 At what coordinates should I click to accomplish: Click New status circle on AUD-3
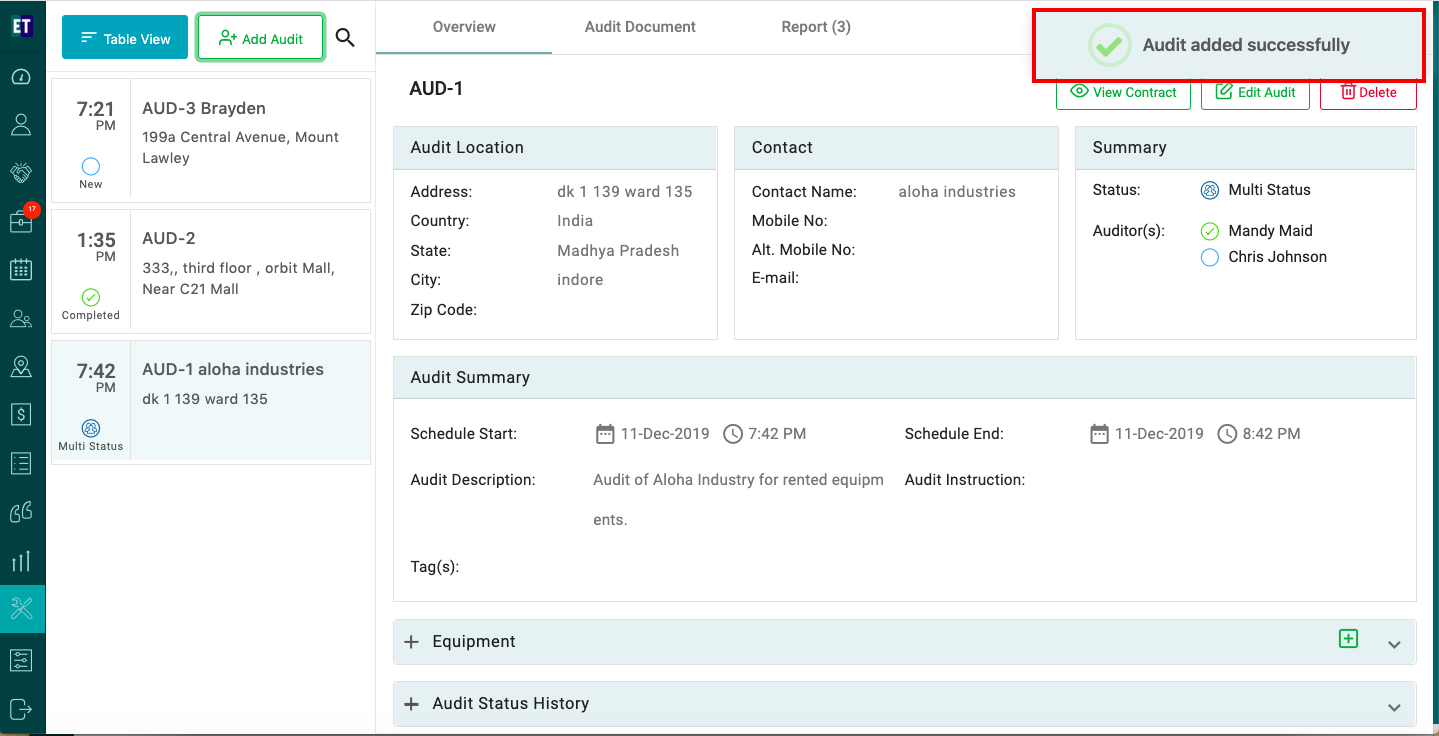pos(90,166)
